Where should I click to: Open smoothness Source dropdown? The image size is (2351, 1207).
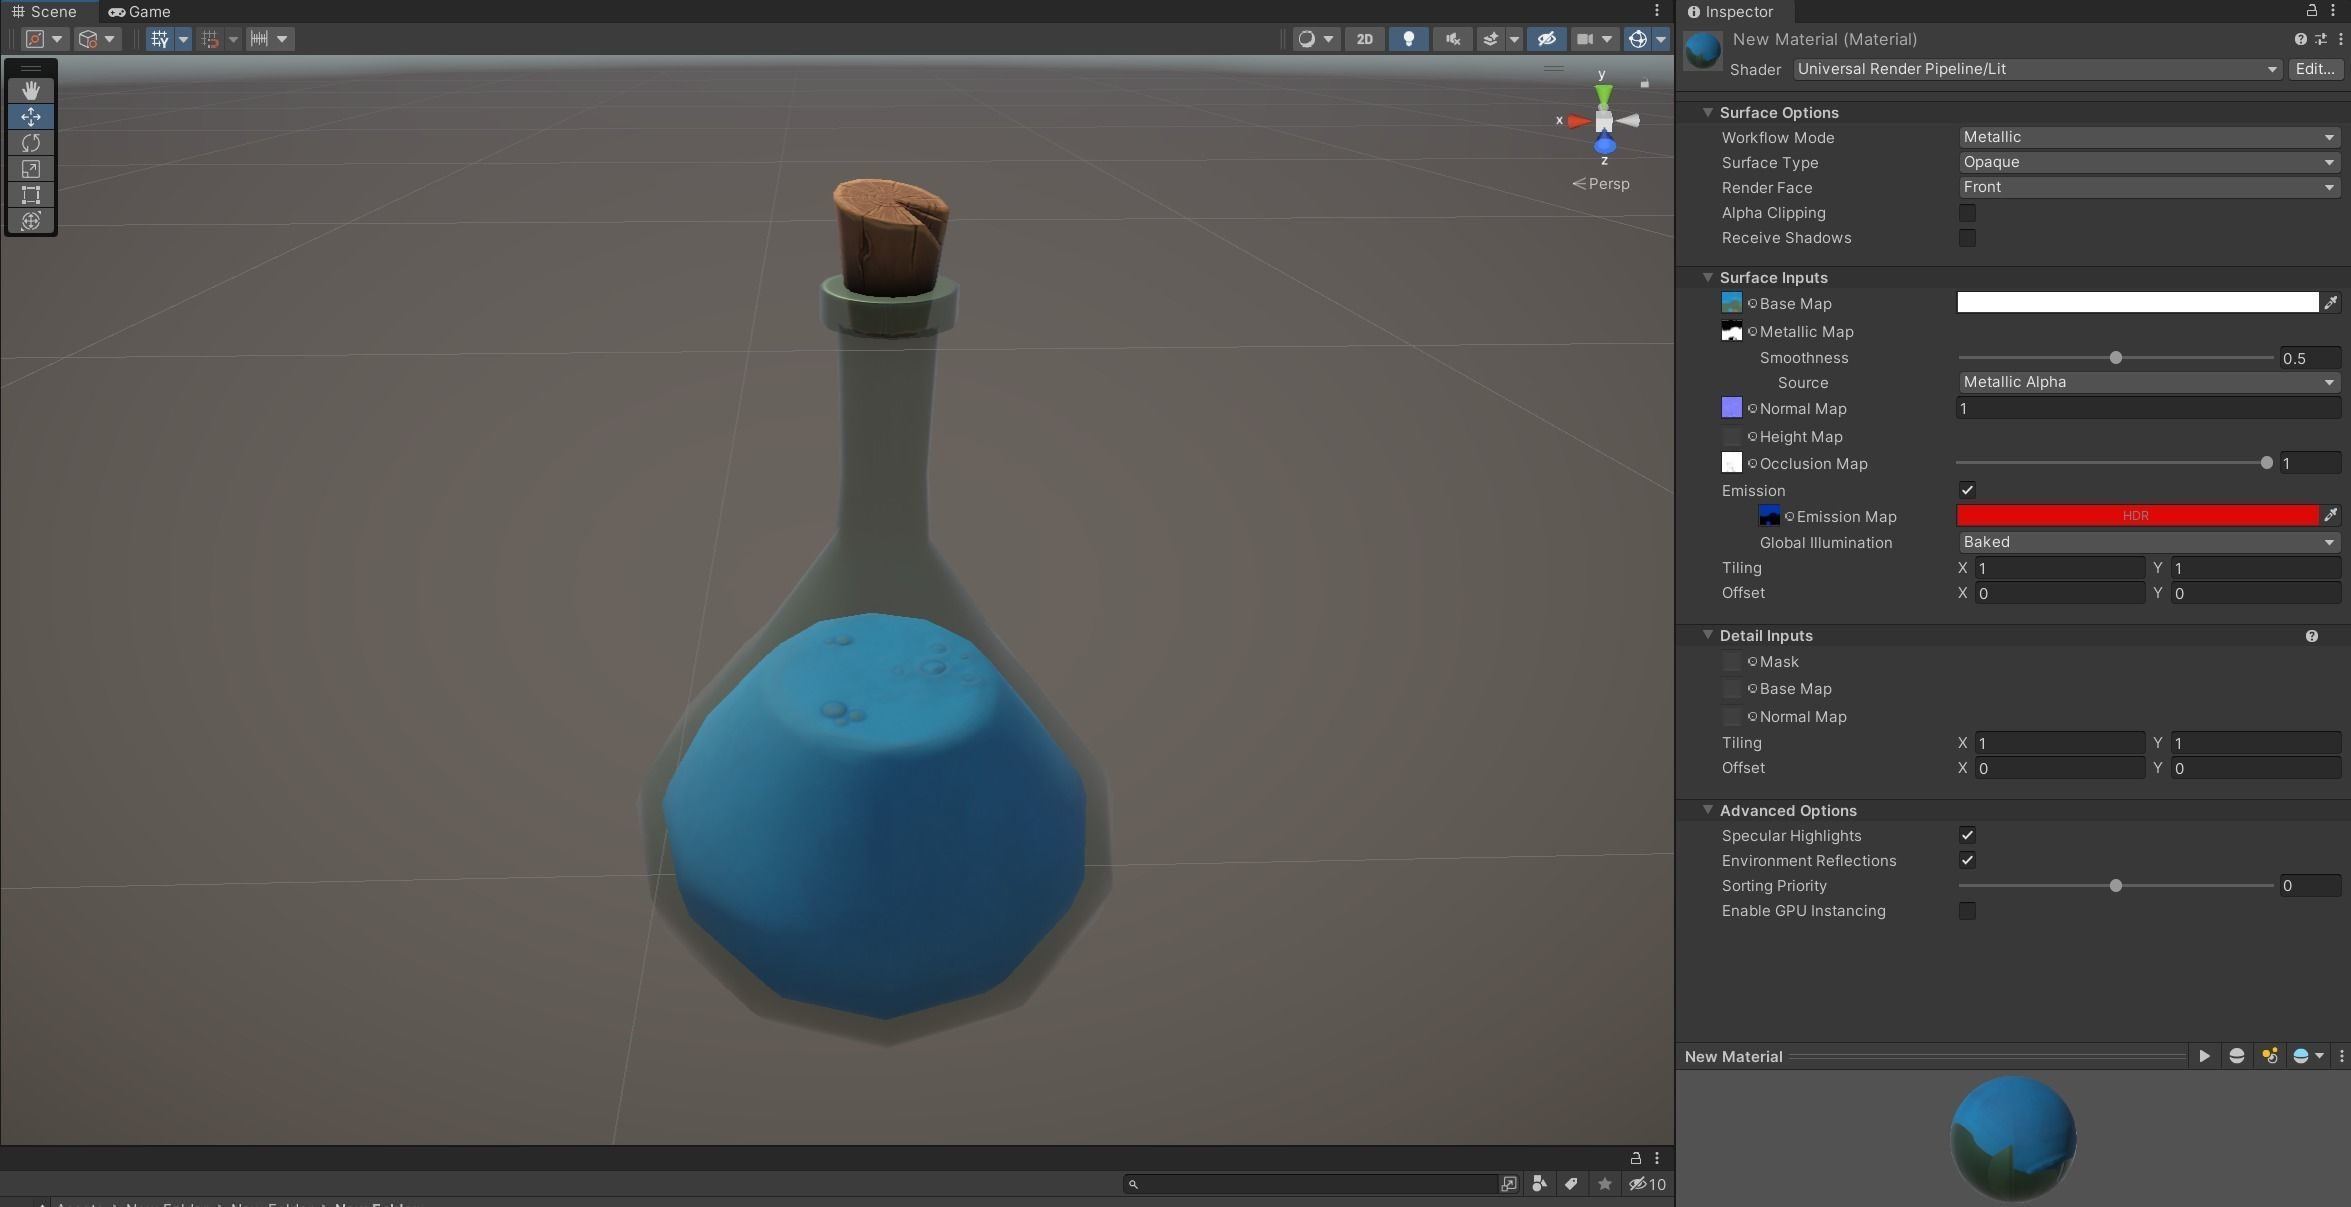click(x=2148, y=382)
